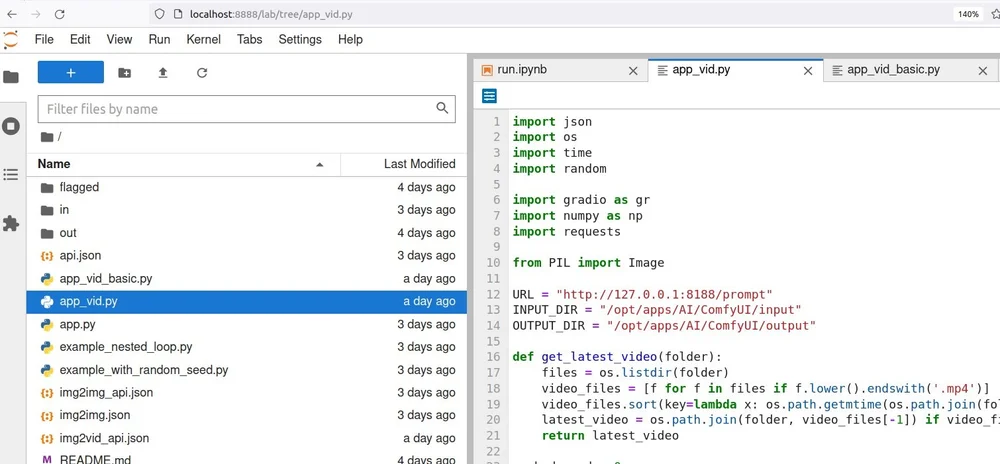This screenshot has height=464, width=1000.
Task: Click the notebook icon on run.ipynb tab
Action: tap(487, 70)
